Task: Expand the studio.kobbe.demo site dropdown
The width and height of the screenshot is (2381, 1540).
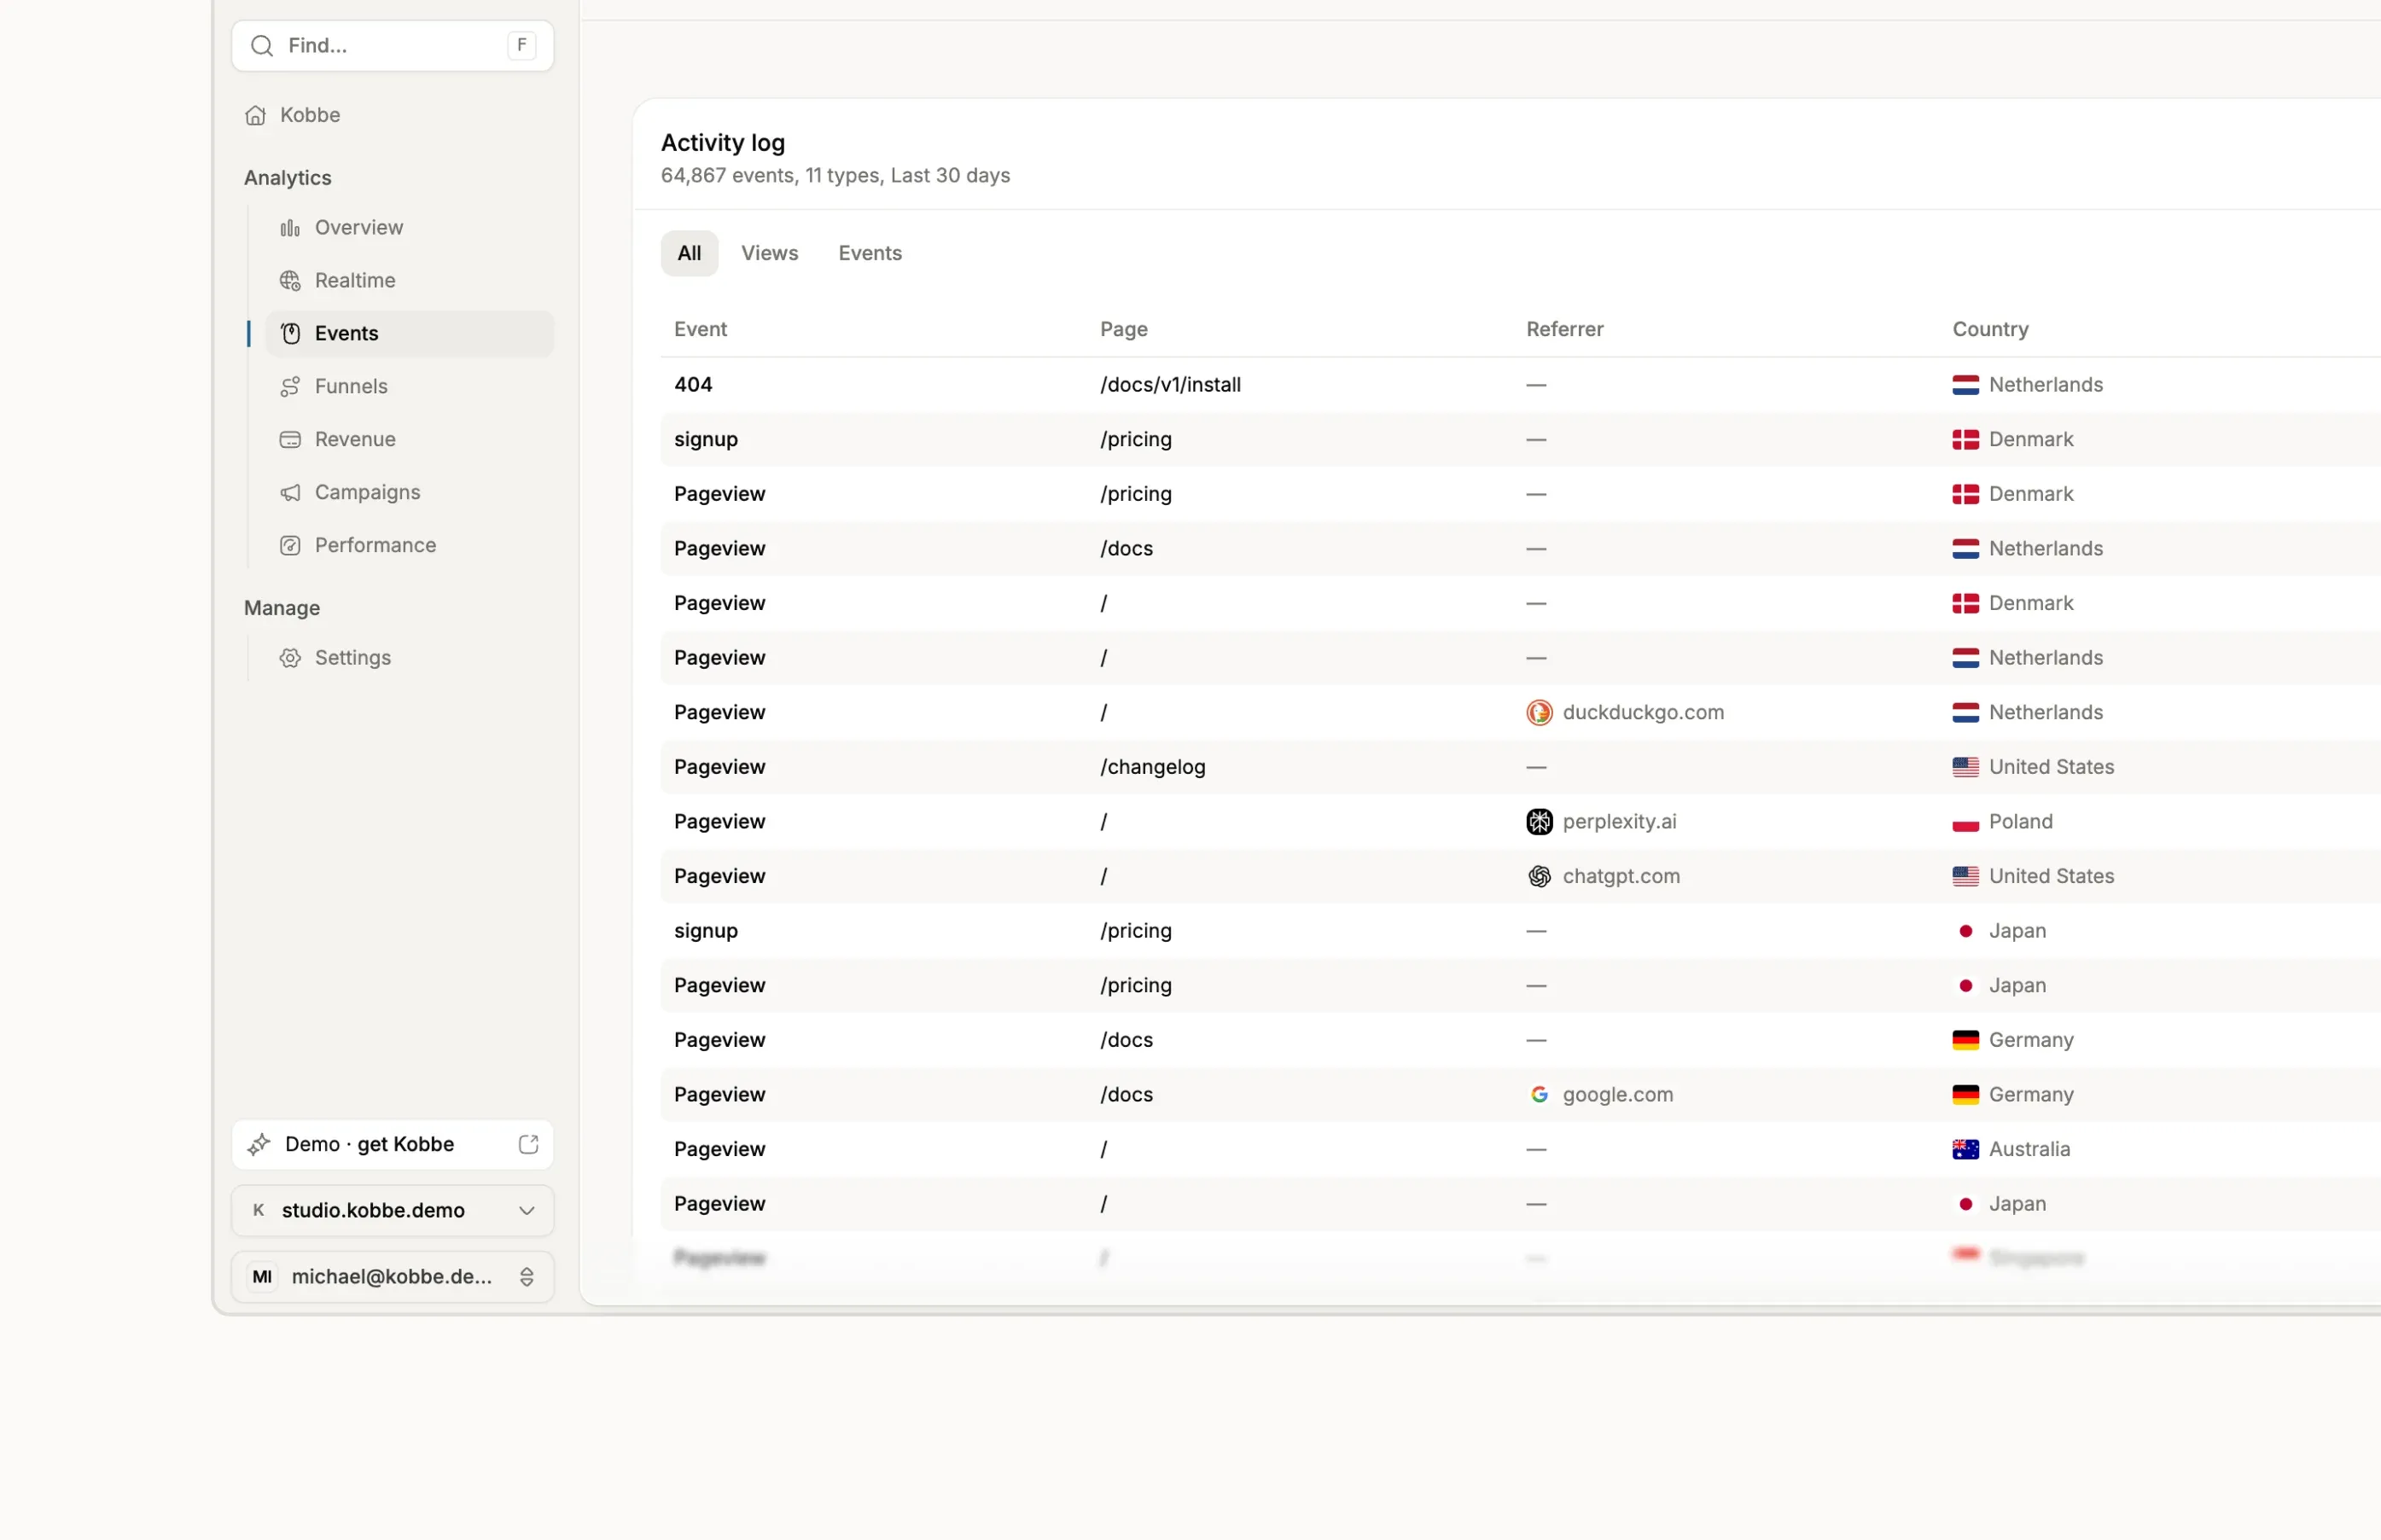Action: pos(392,1210)
